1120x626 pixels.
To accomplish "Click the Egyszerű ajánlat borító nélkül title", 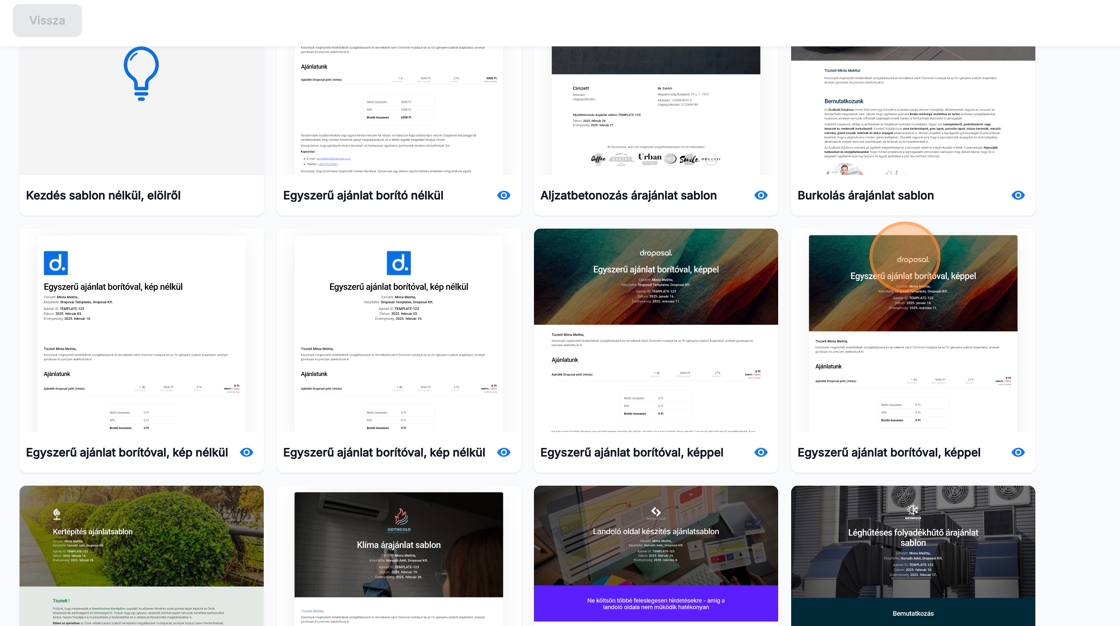I will click(x=363, y=195).
